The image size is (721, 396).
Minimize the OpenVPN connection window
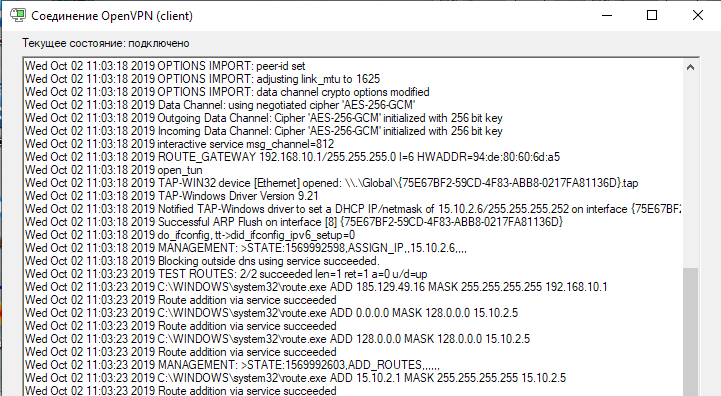[607, 15]
